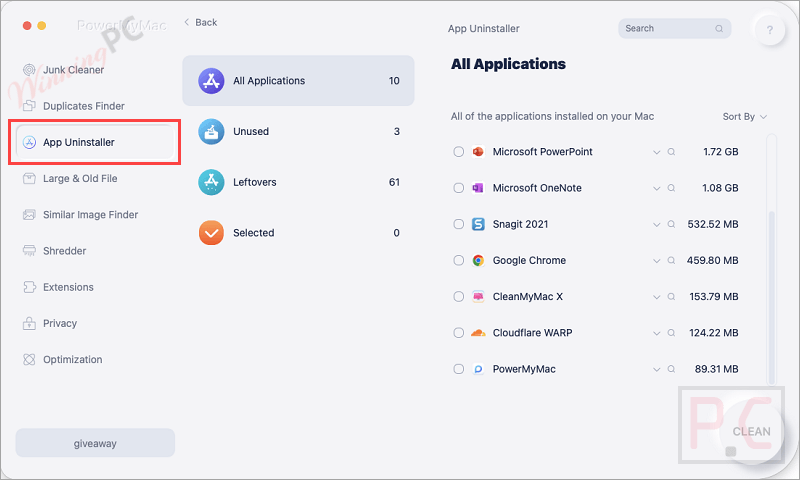The image size is (800, 480).
Task: Reveal Microsoft PowerPoint with magnifier icon
Action: (x=671, y=151)
